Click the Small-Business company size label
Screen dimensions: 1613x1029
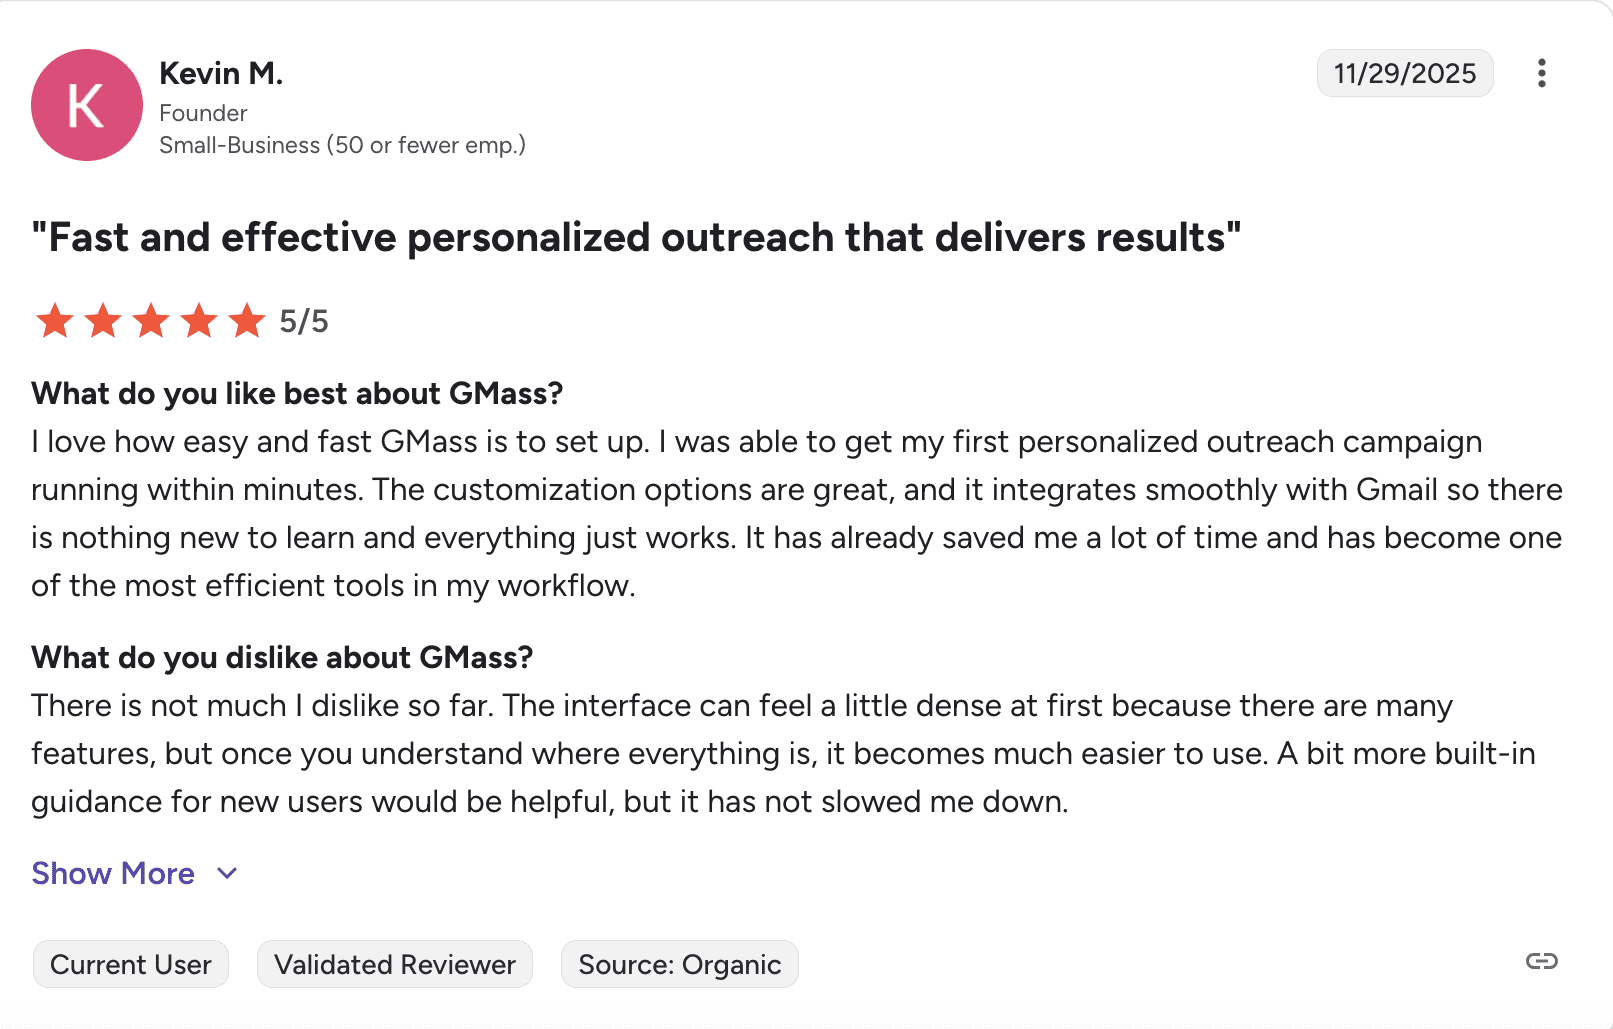pos(342,145)
